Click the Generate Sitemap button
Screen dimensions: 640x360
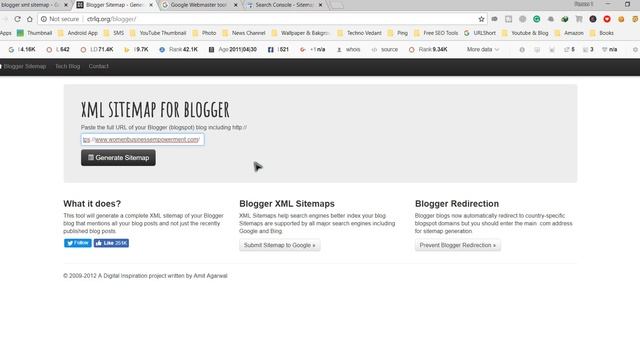(118, 158)
